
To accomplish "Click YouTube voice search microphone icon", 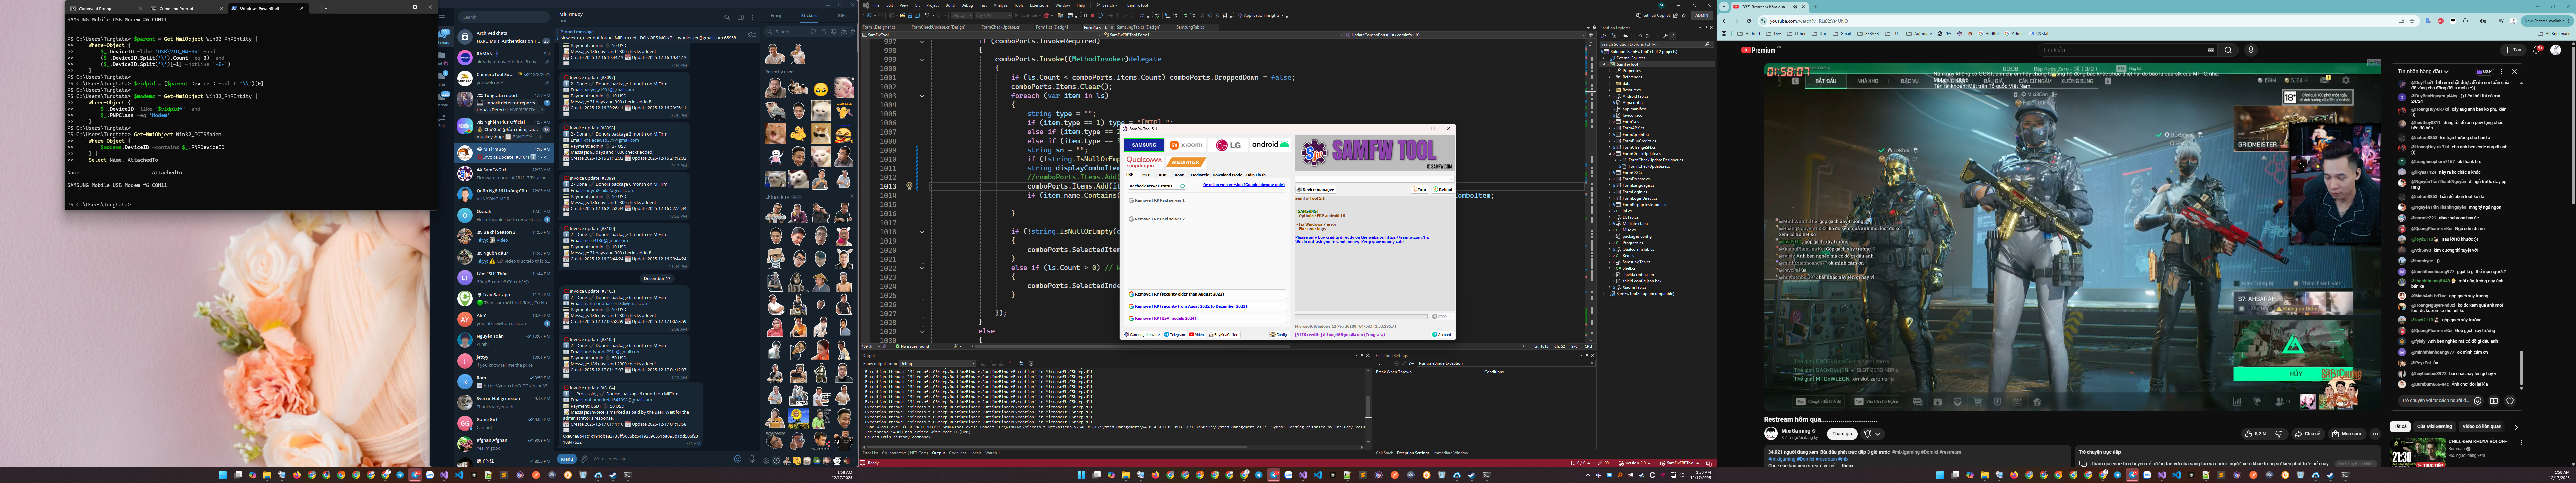I will tap(2251, 50).
